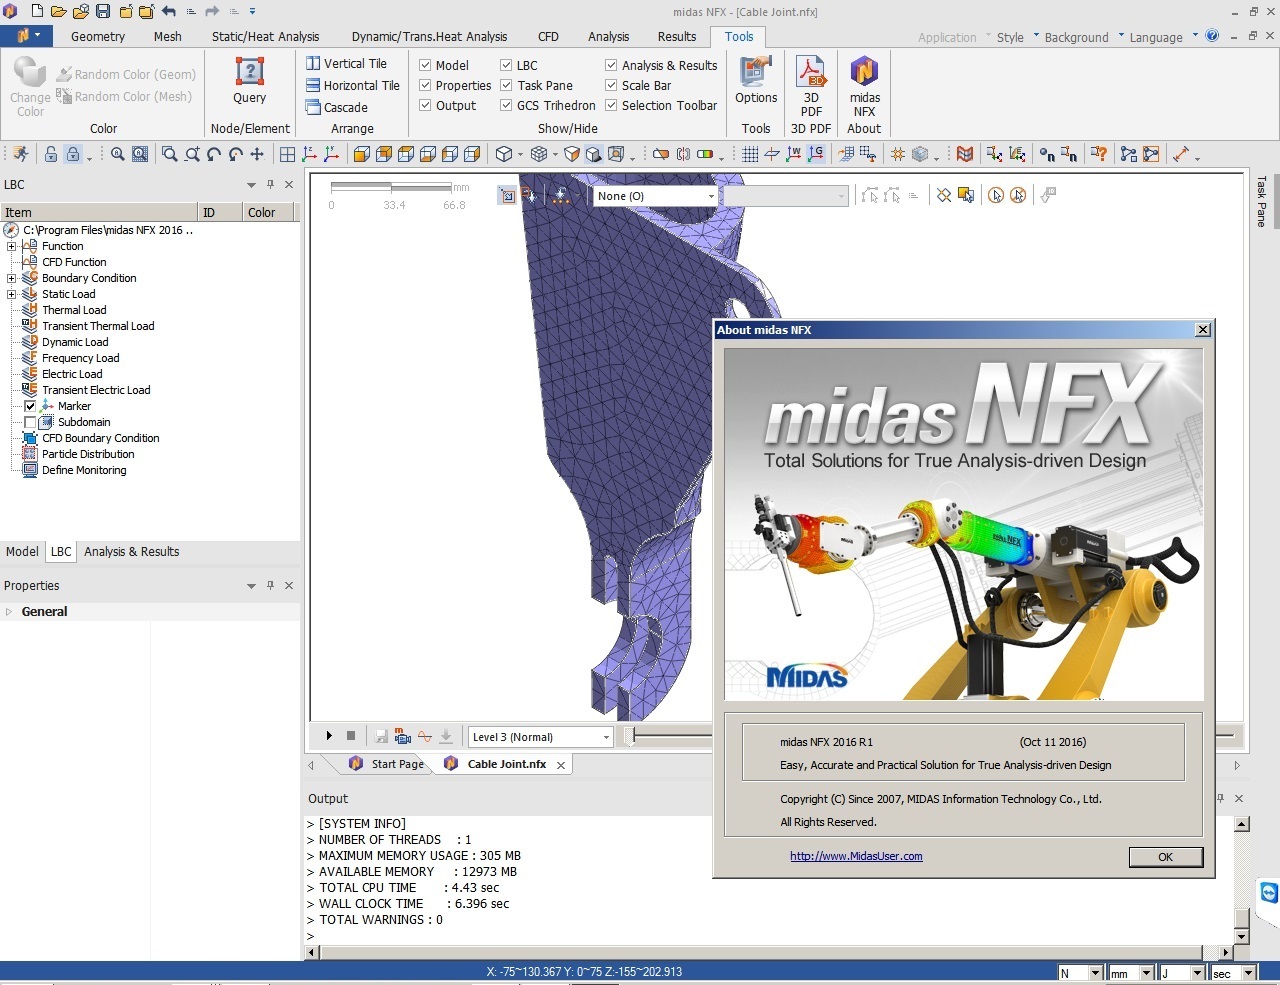Apply Vertical Tile arrangement
Viewport: 1280px width, 985px height.
[x=346, y=63]
